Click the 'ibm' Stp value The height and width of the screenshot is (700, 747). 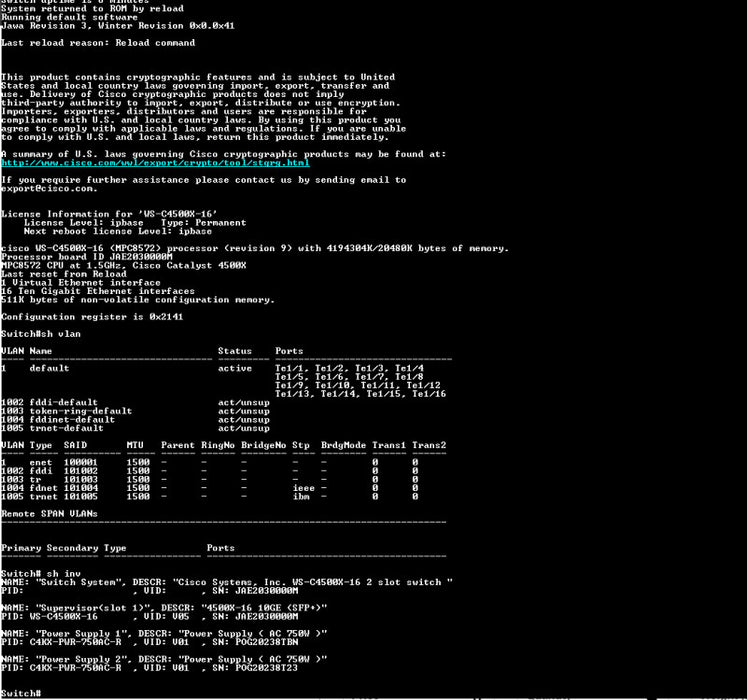[301, 497]
